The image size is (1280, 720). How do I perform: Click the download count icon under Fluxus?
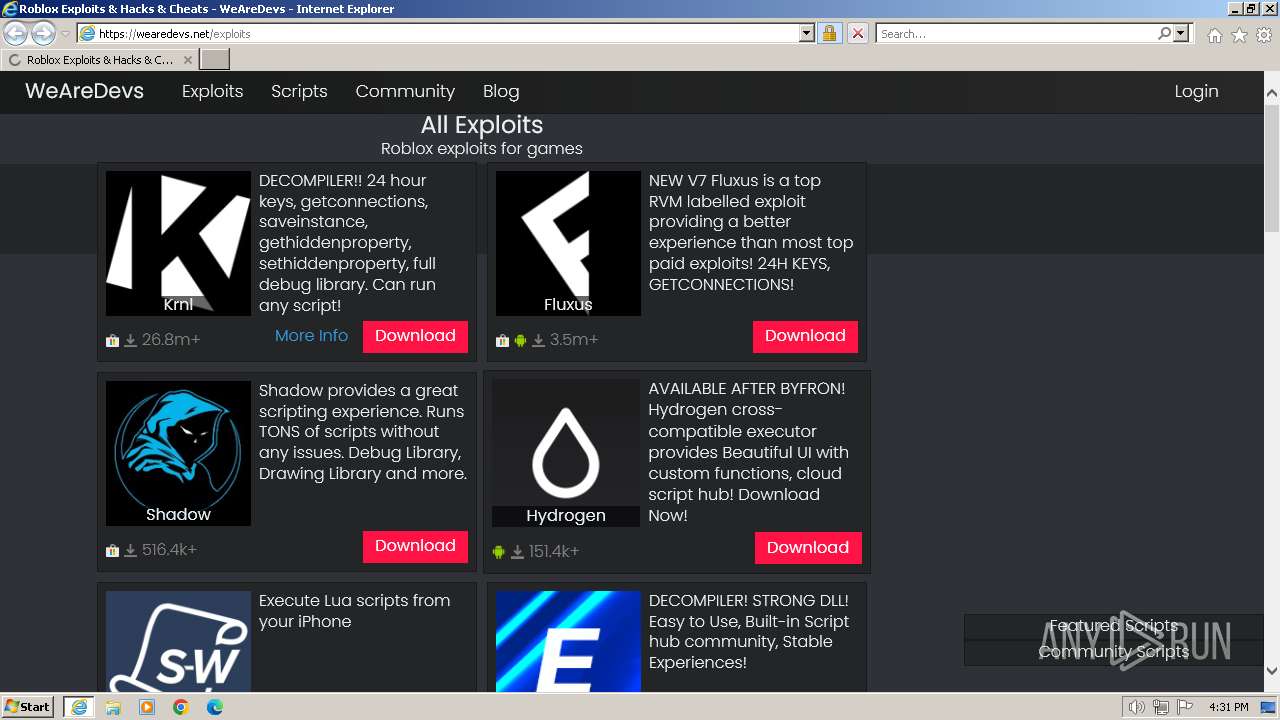click(538, 340)
